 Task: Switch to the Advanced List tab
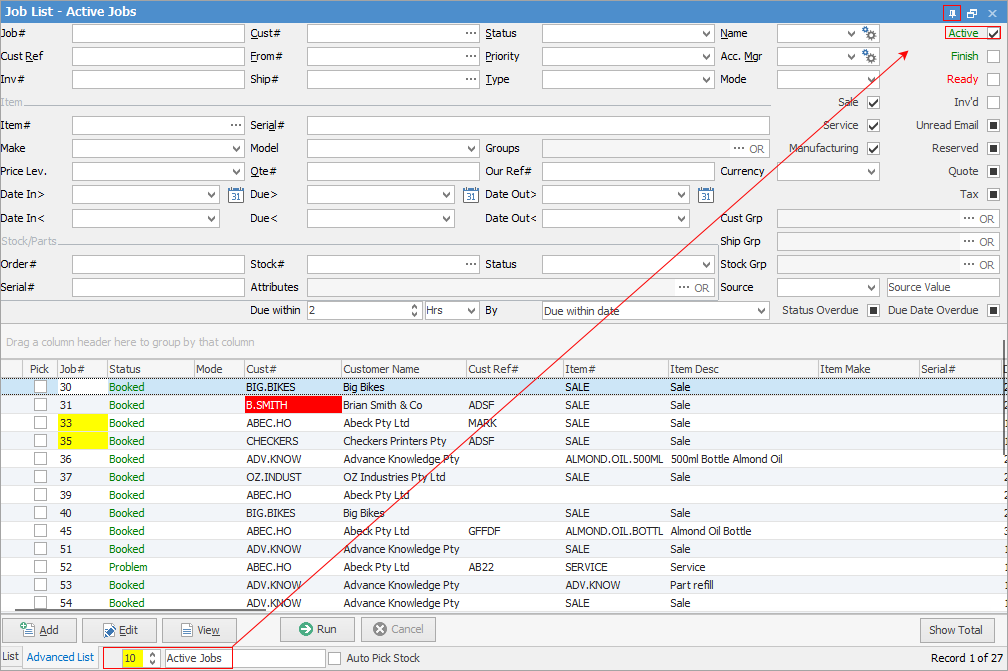pos(60,657)
